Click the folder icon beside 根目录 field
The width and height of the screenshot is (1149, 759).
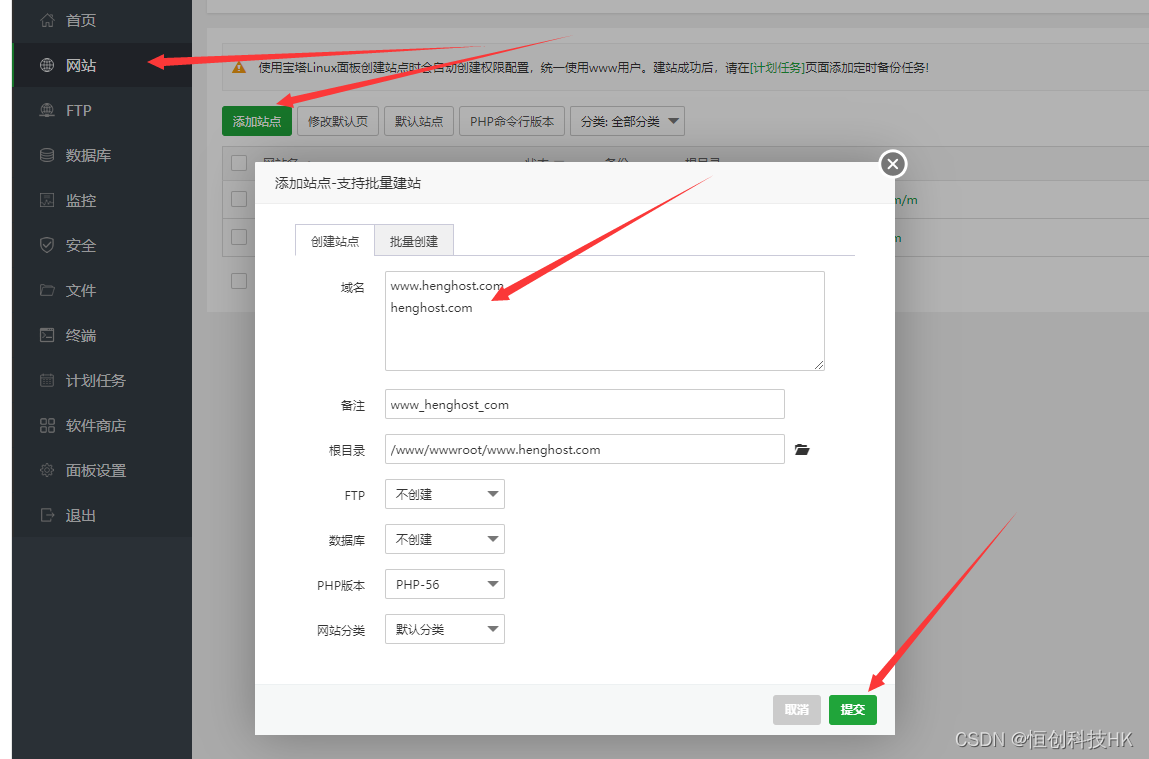tap(802, 449)
